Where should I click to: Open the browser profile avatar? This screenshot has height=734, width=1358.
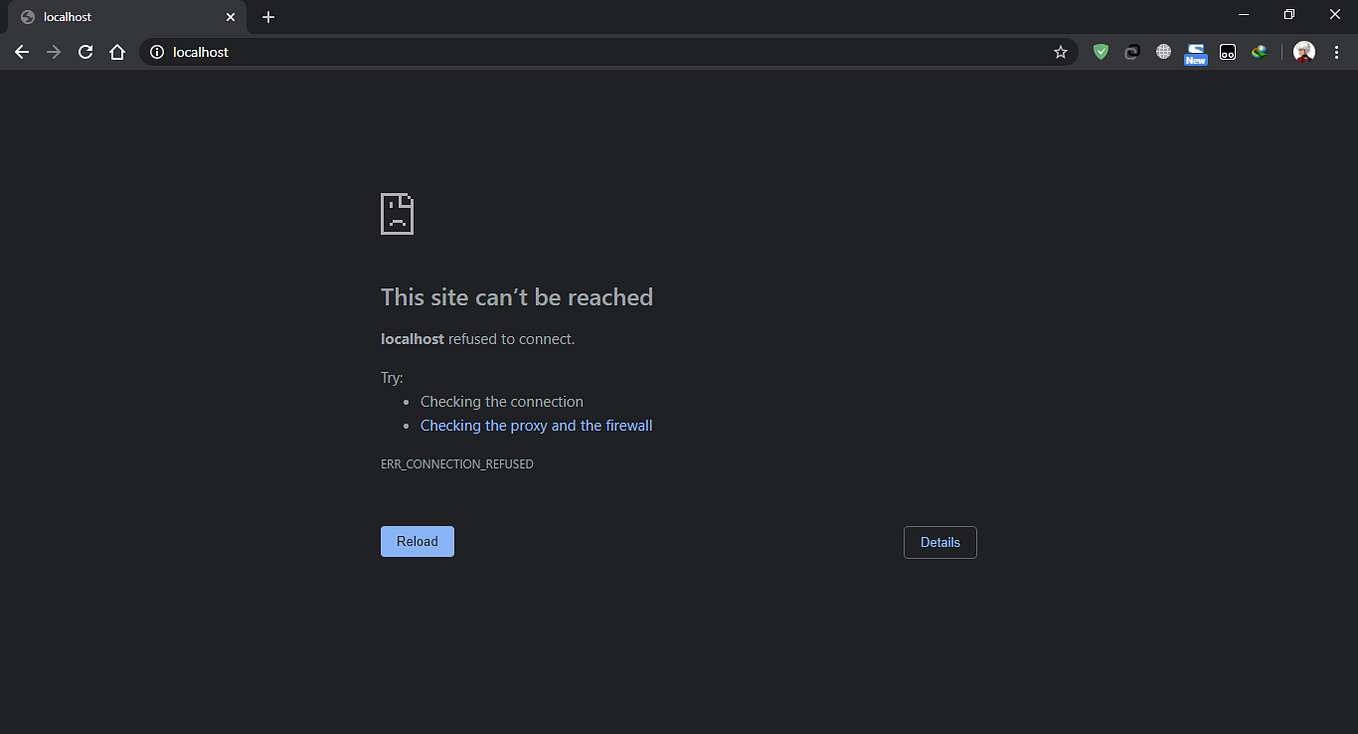point(1304,51)
